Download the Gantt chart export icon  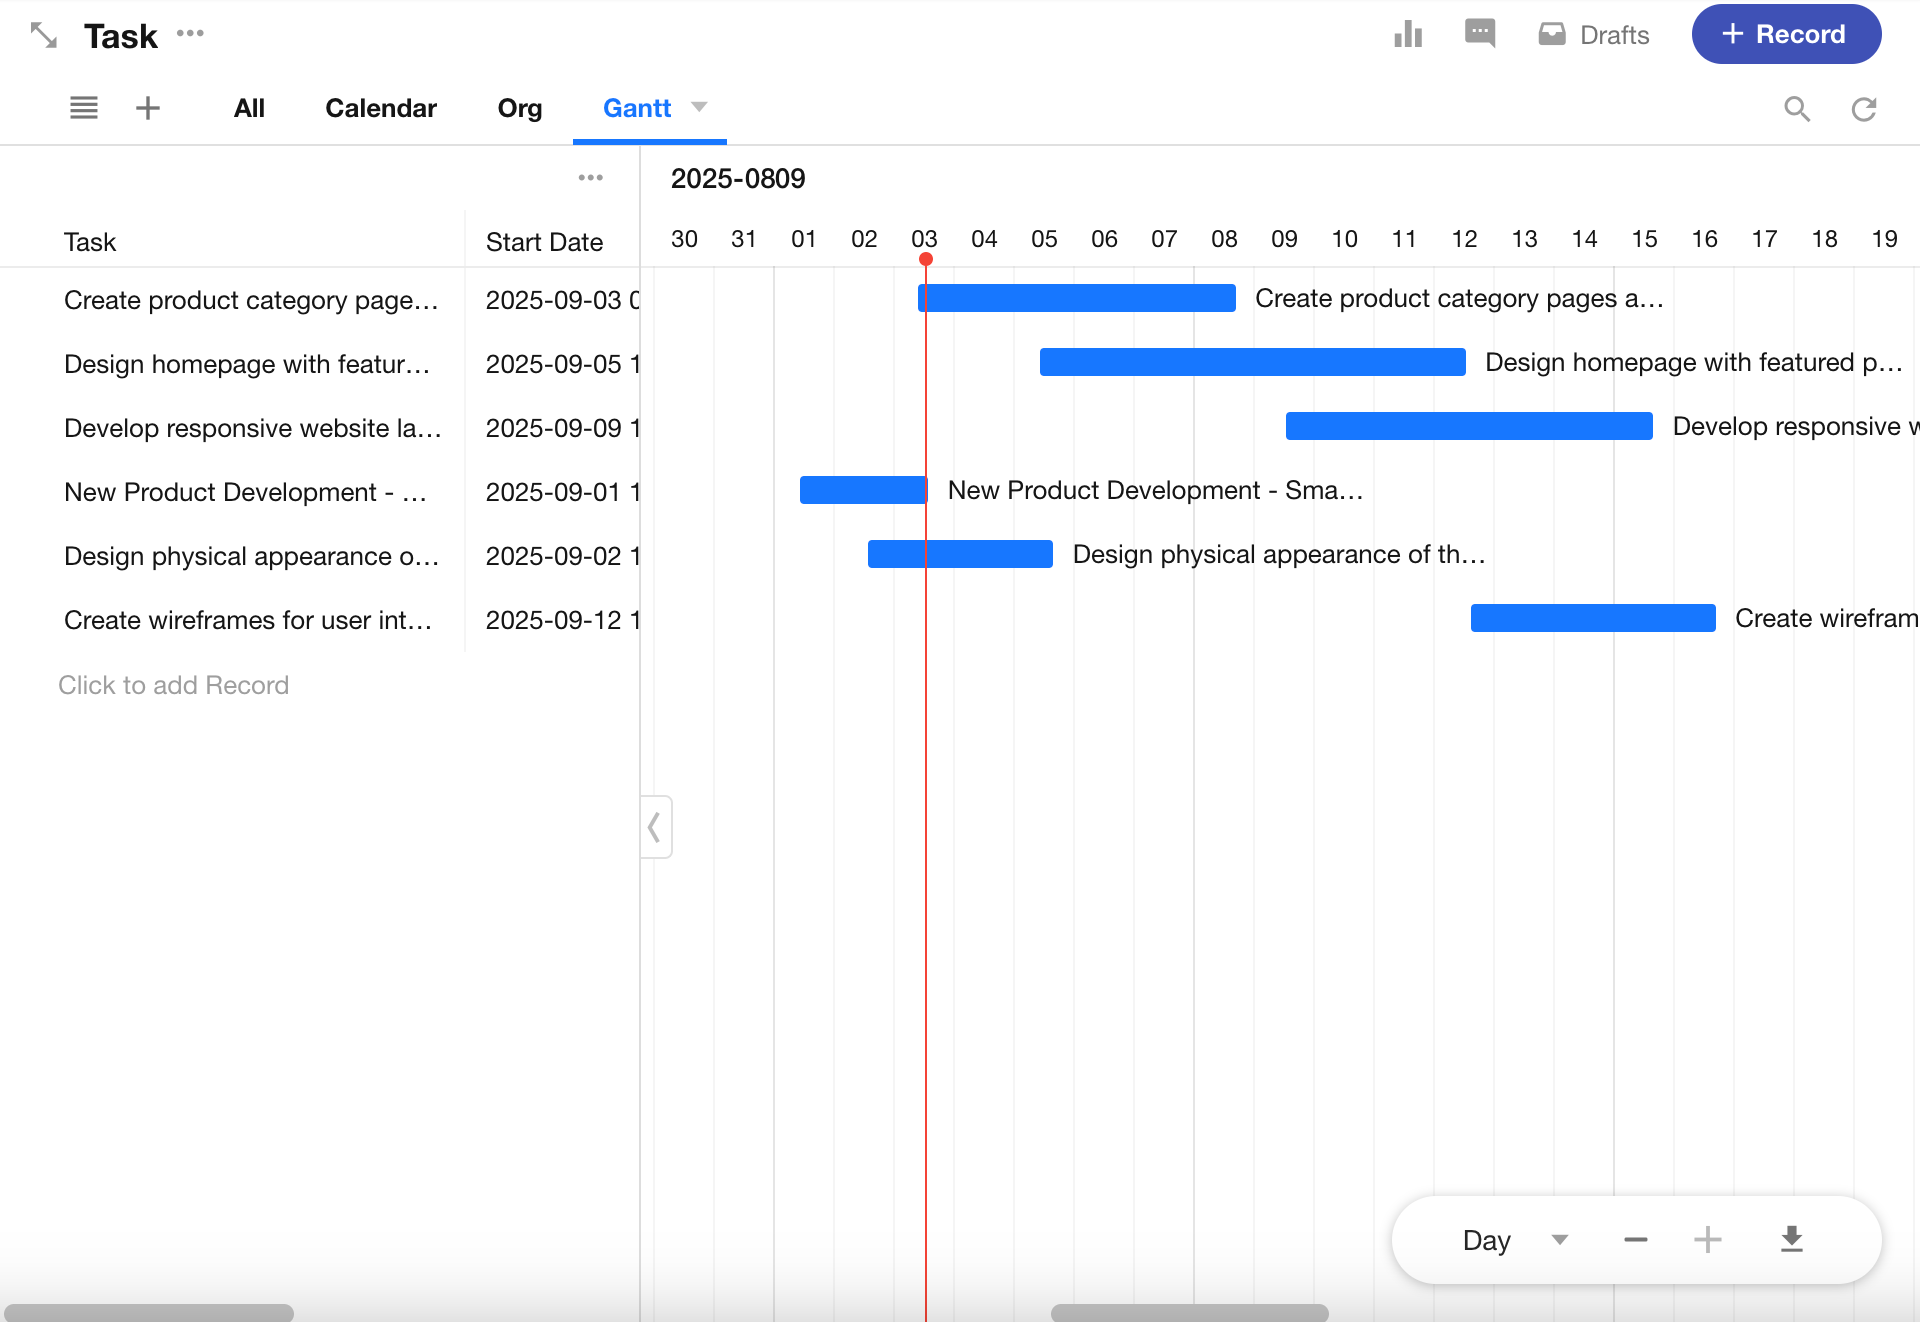pos(1792,1240)
